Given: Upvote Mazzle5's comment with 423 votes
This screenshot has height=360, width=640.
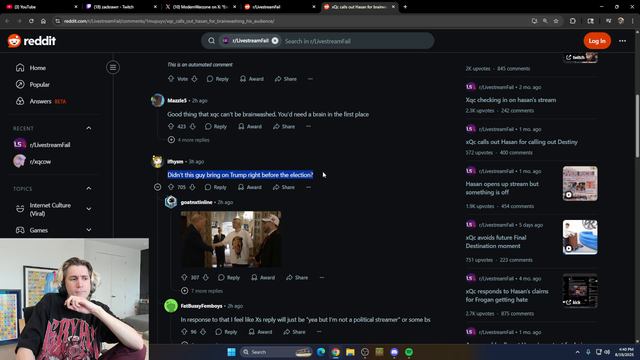Looking at the screenshot, I should pyautogui.click(x=171, y=127).
